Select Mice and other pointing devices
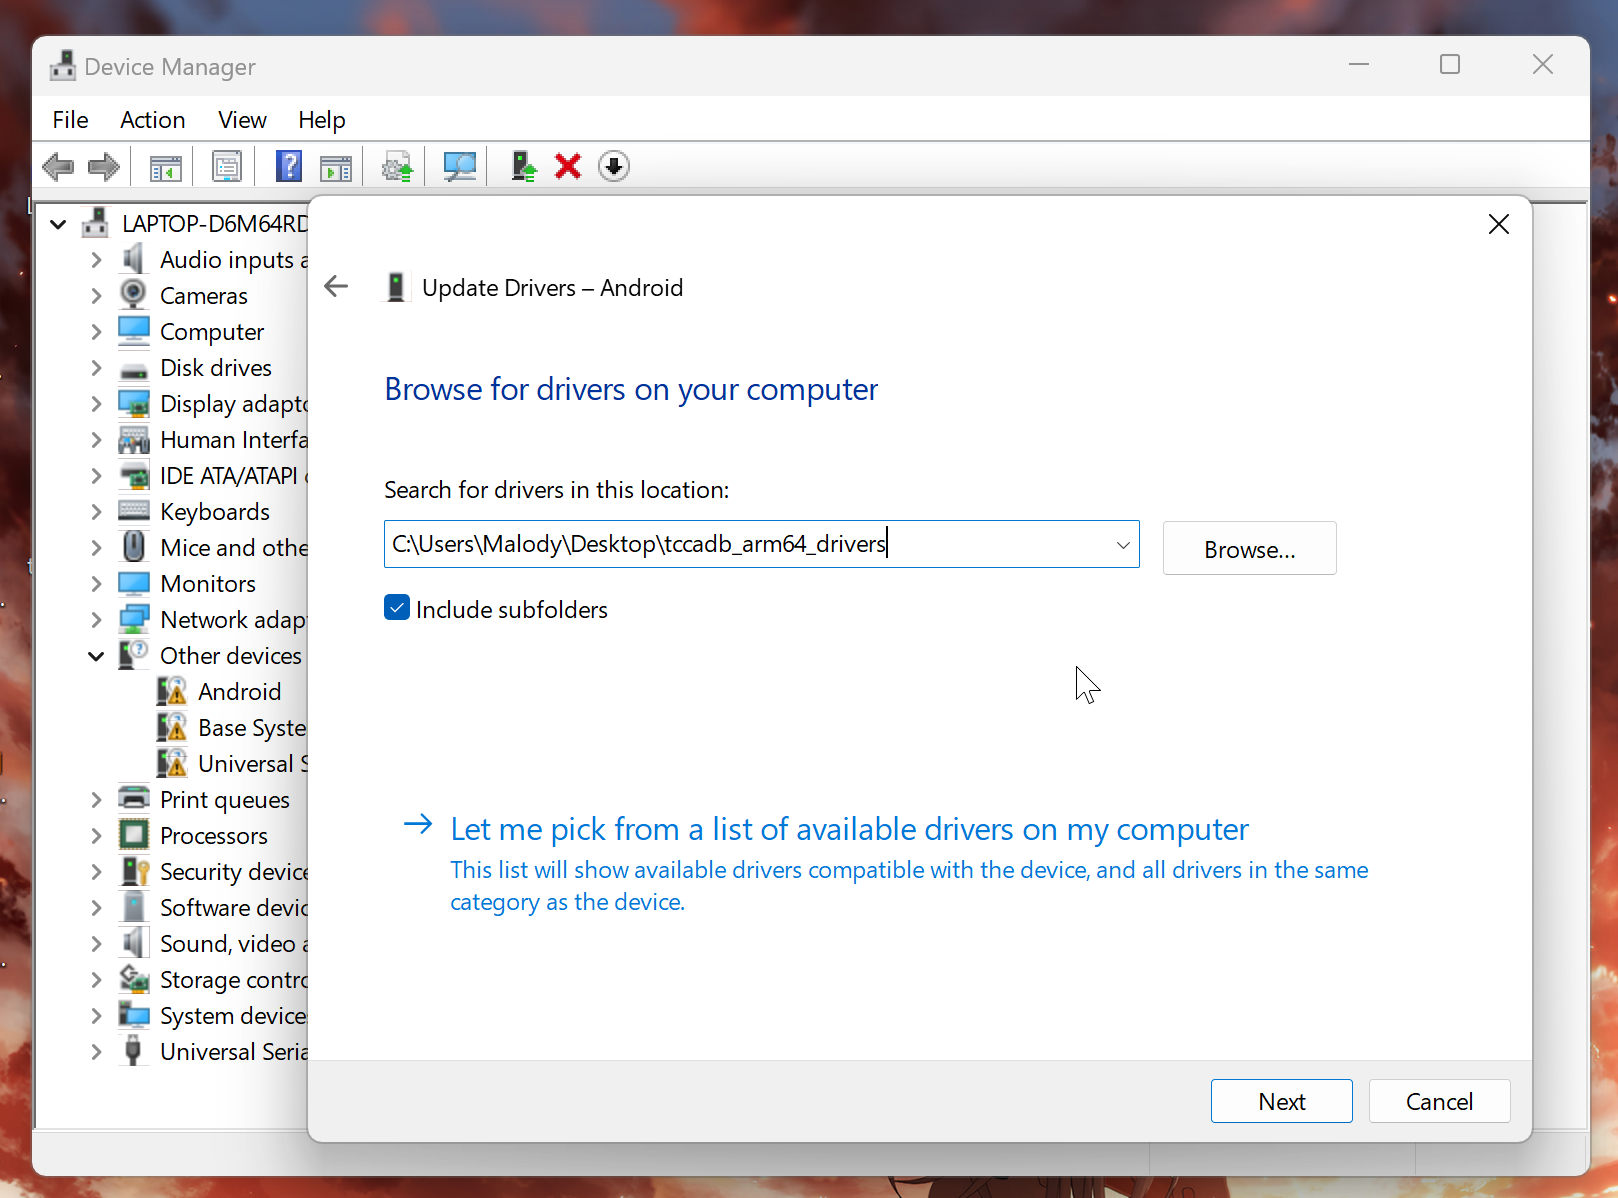Image resolution: width=1618 pixels, height=1198 pixels. point(234,548)
